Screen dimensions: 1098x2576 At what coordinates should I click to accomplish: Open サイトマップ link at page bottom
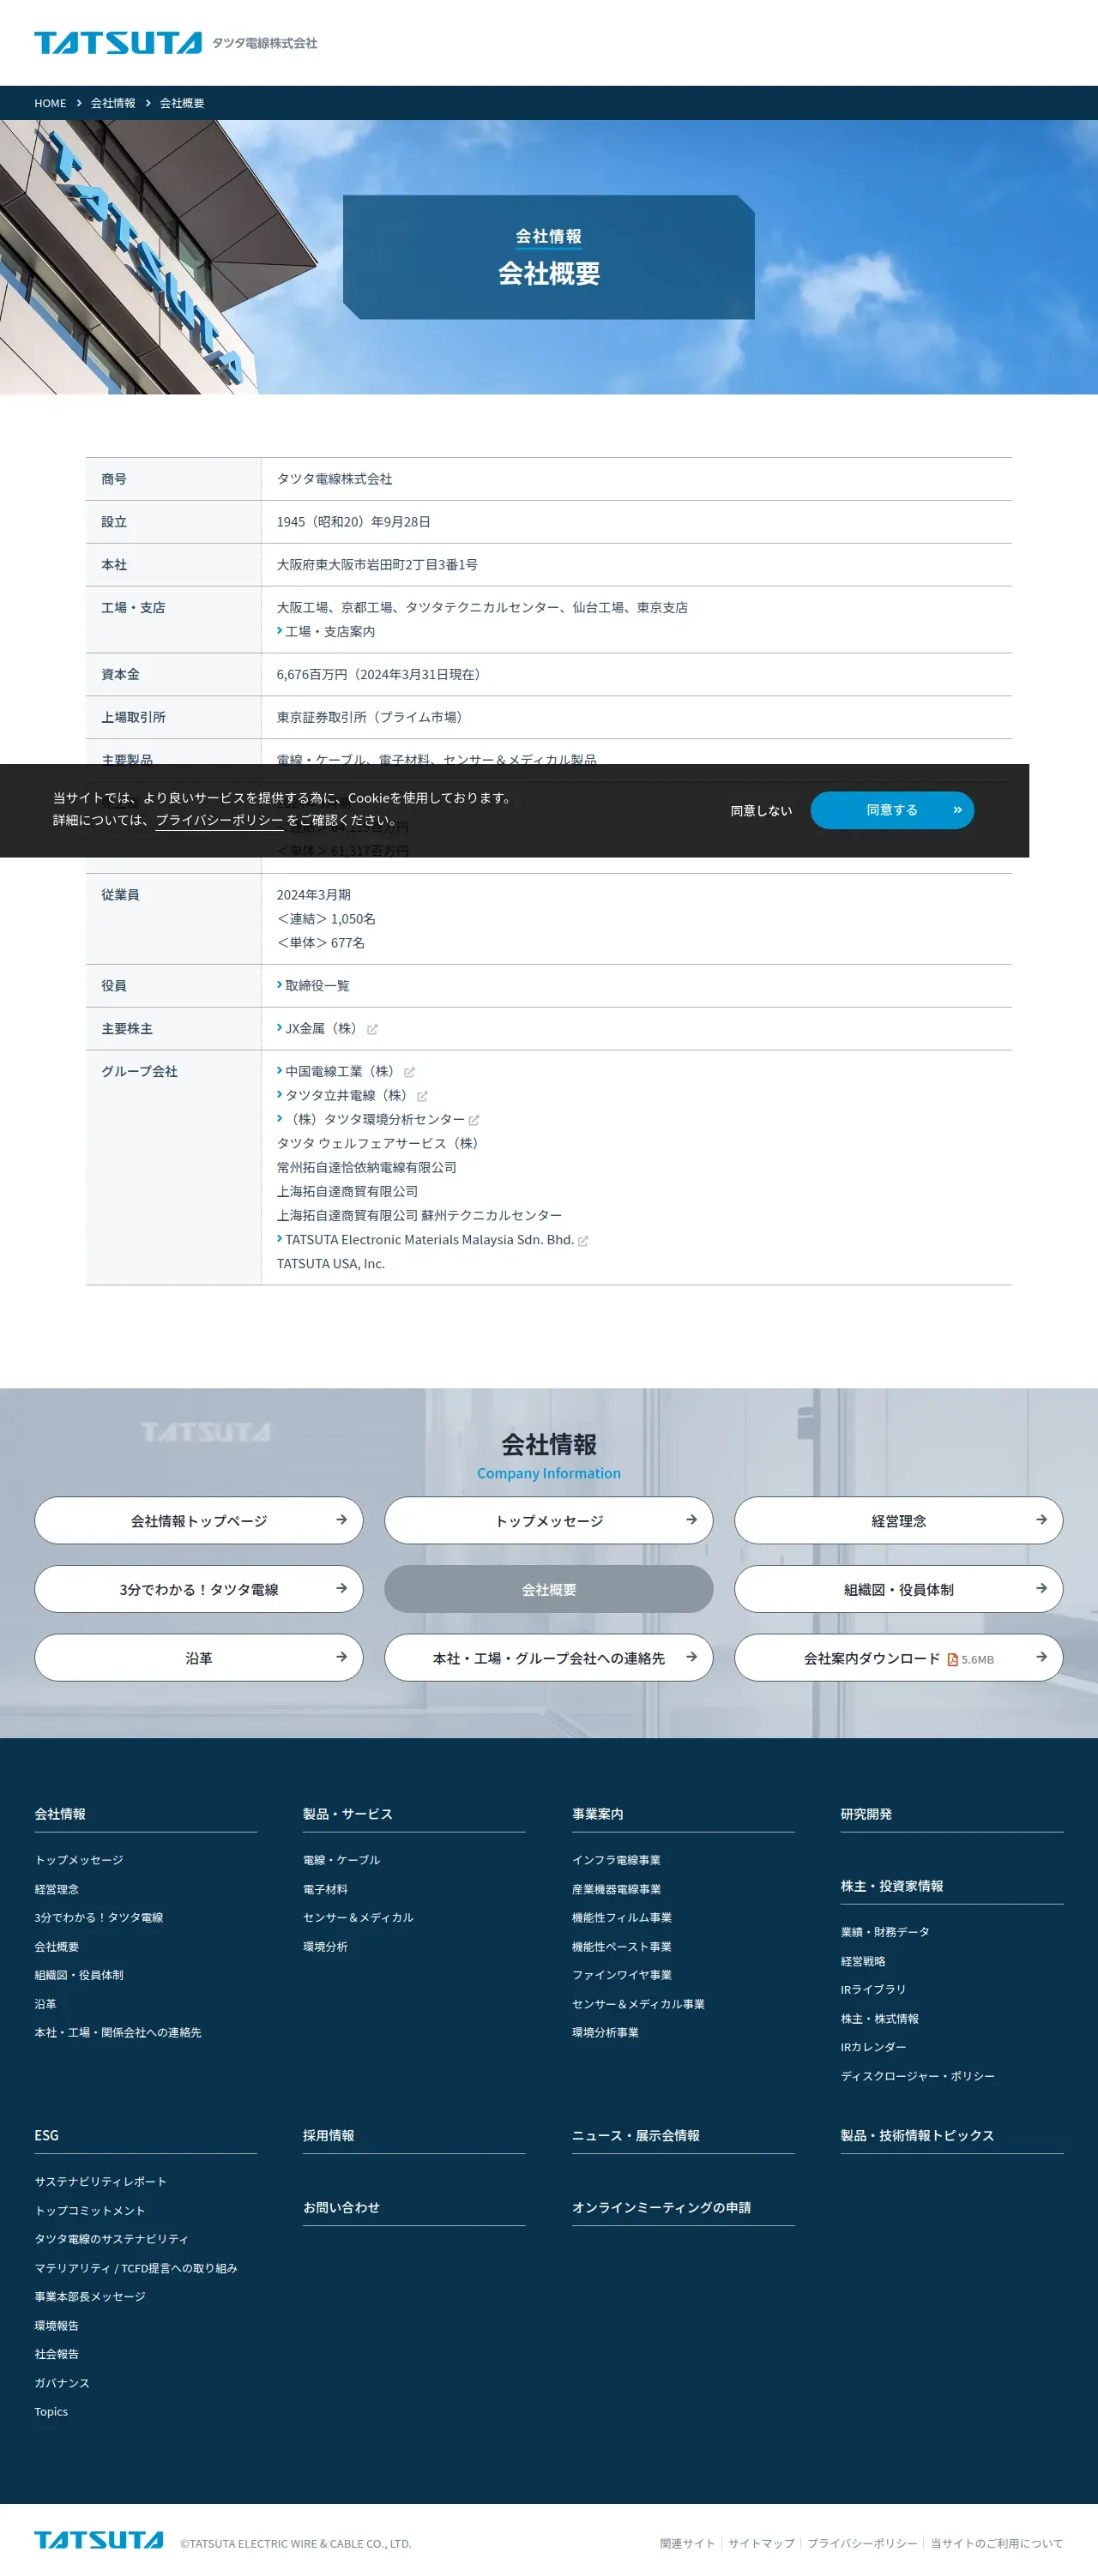click(x=761, y=2543)
